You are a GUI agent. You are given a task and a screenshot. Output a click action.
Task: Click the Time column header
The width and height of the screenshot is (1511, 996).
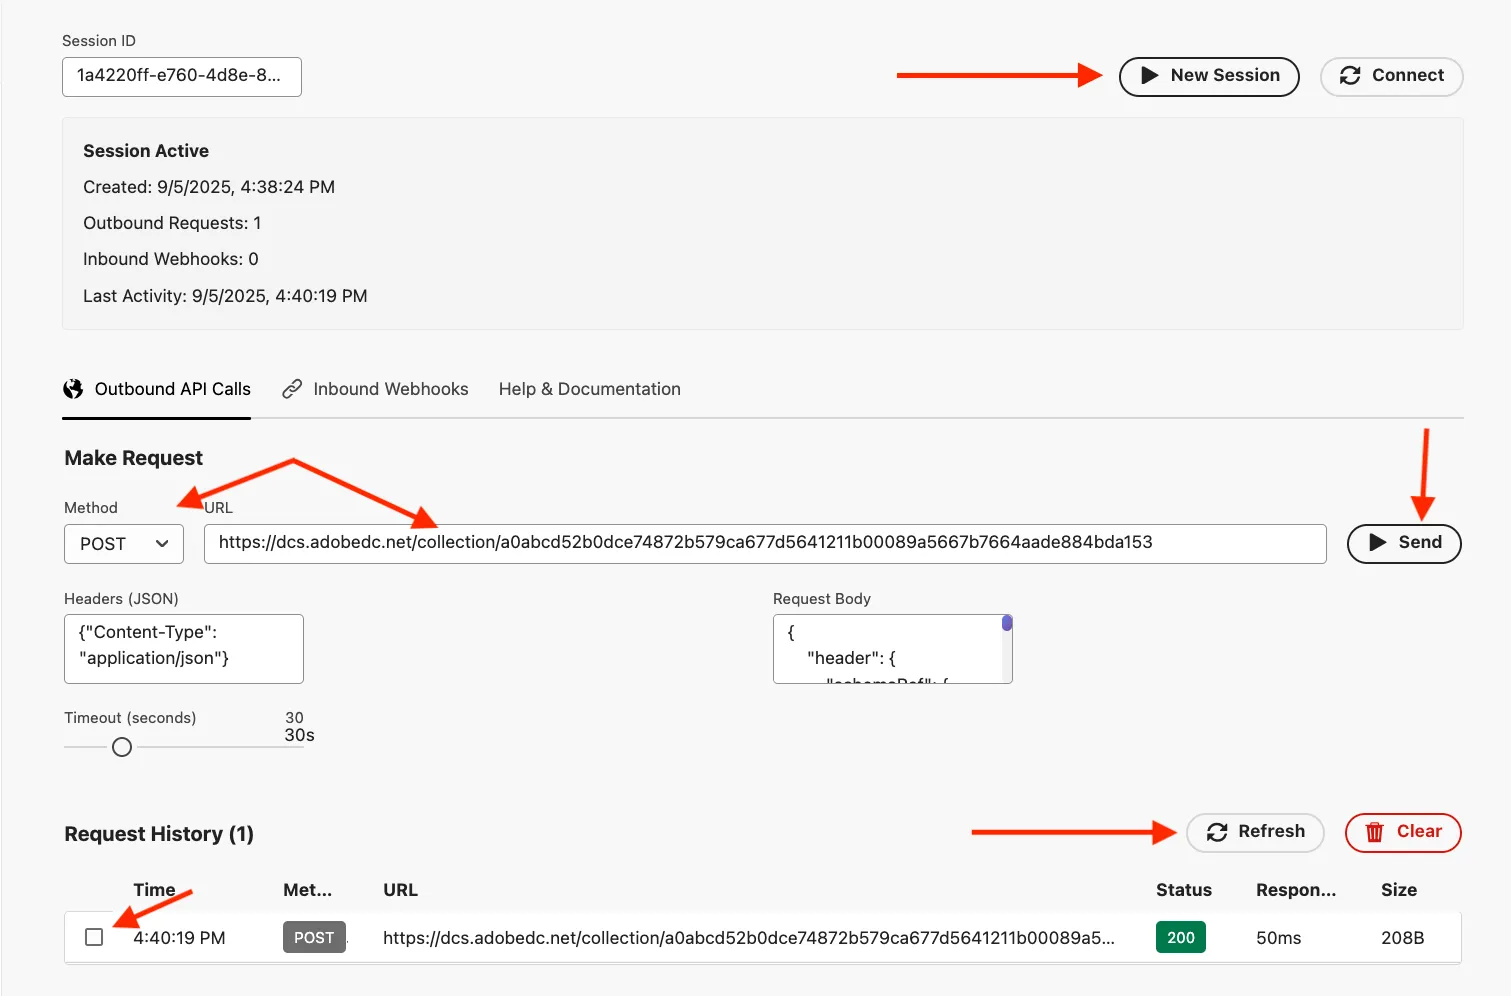tap(154, 890)
